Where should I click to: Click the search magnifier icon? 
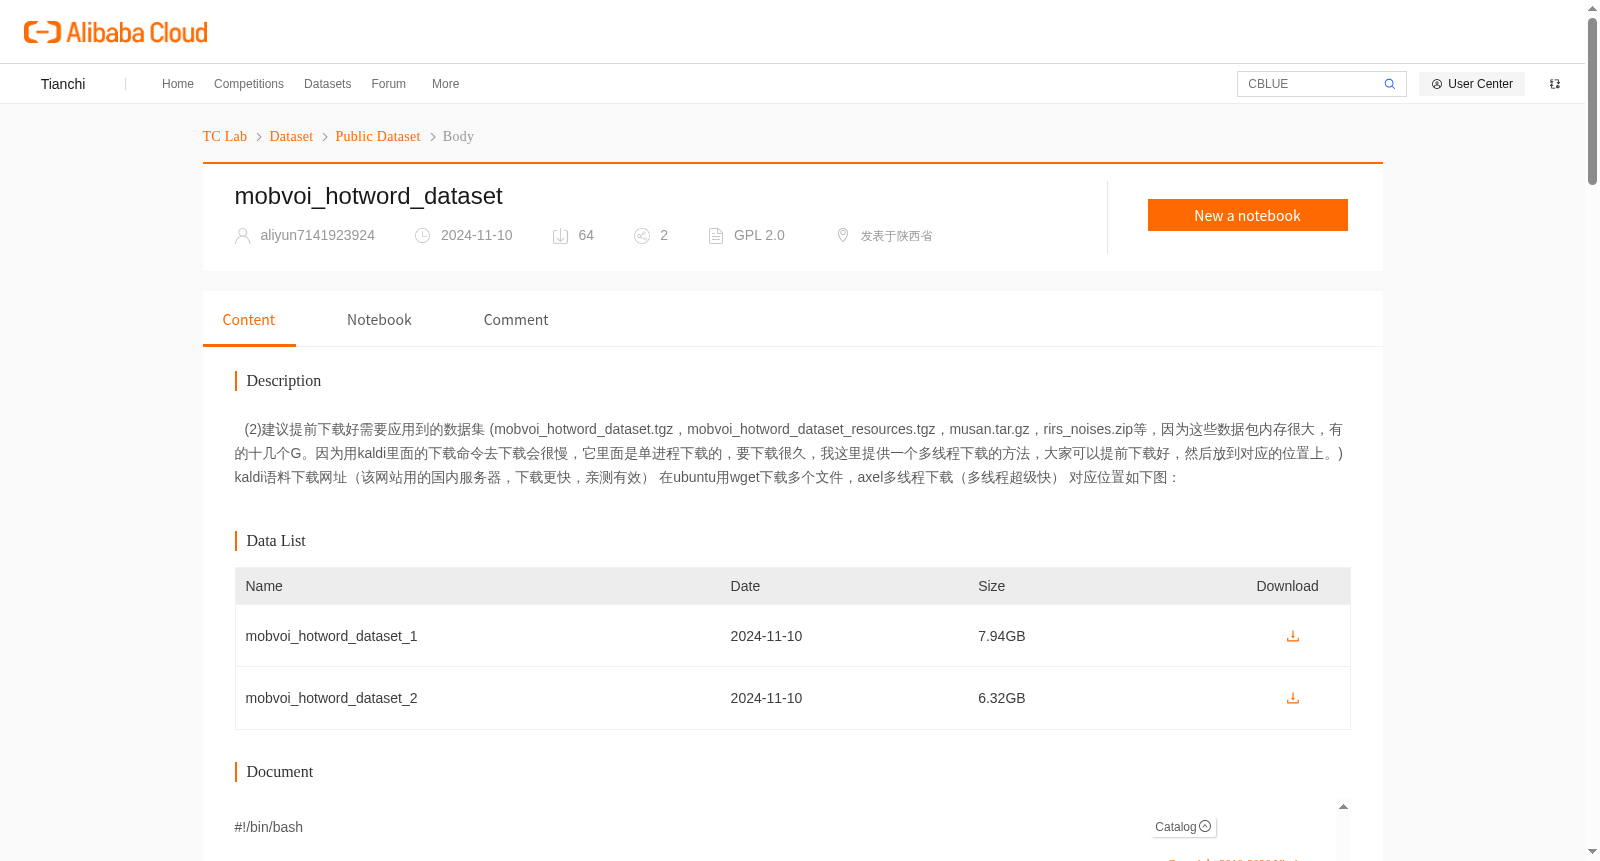click(x=1390, y=84)
